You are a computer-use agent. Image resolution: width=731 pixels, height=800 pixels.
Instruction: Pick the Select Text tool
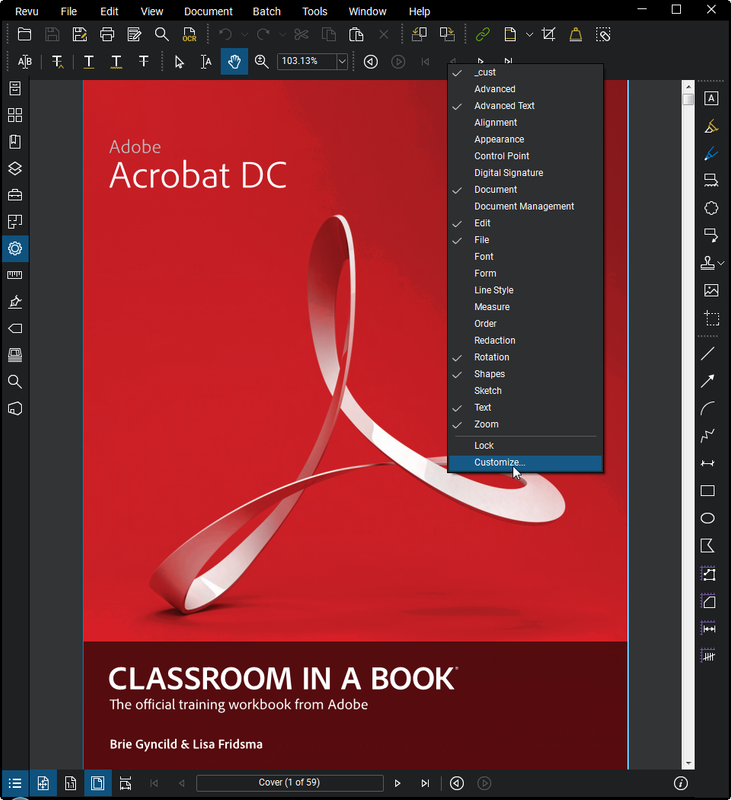coord(206,62)
